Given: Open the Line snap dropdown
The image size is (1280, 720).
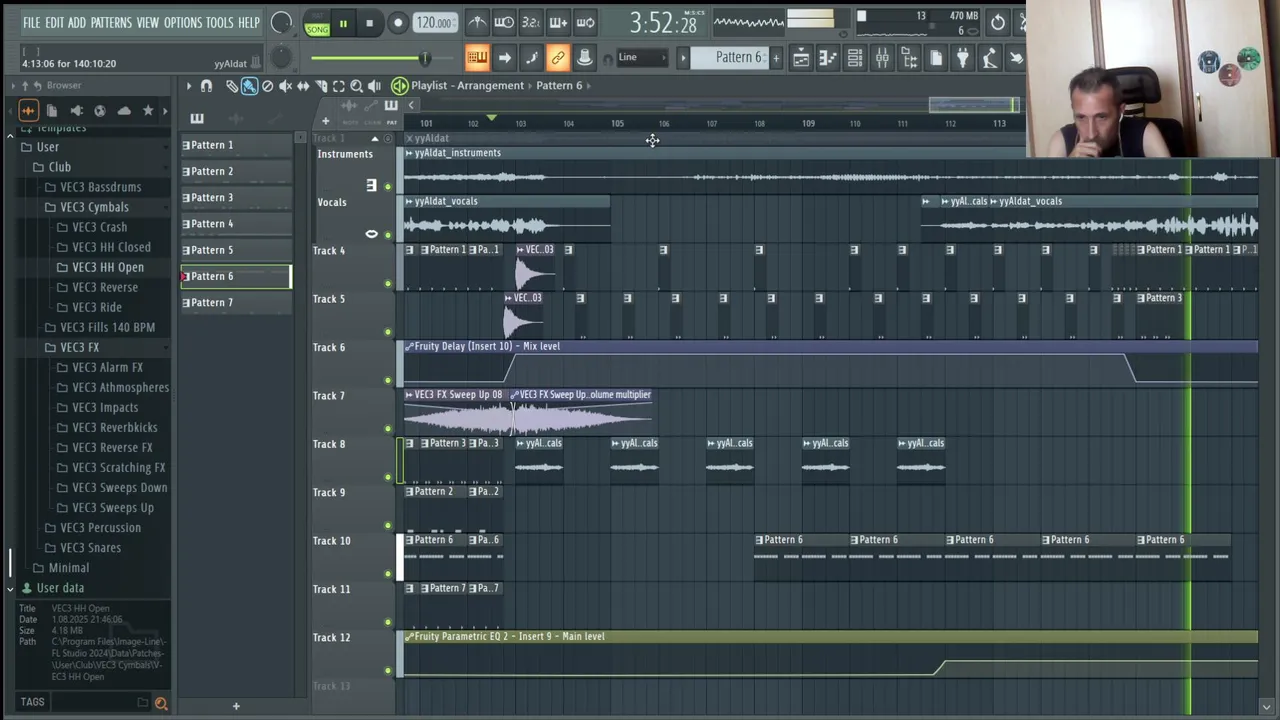Looking at the screenshot, I should click(x=642, y=58).
